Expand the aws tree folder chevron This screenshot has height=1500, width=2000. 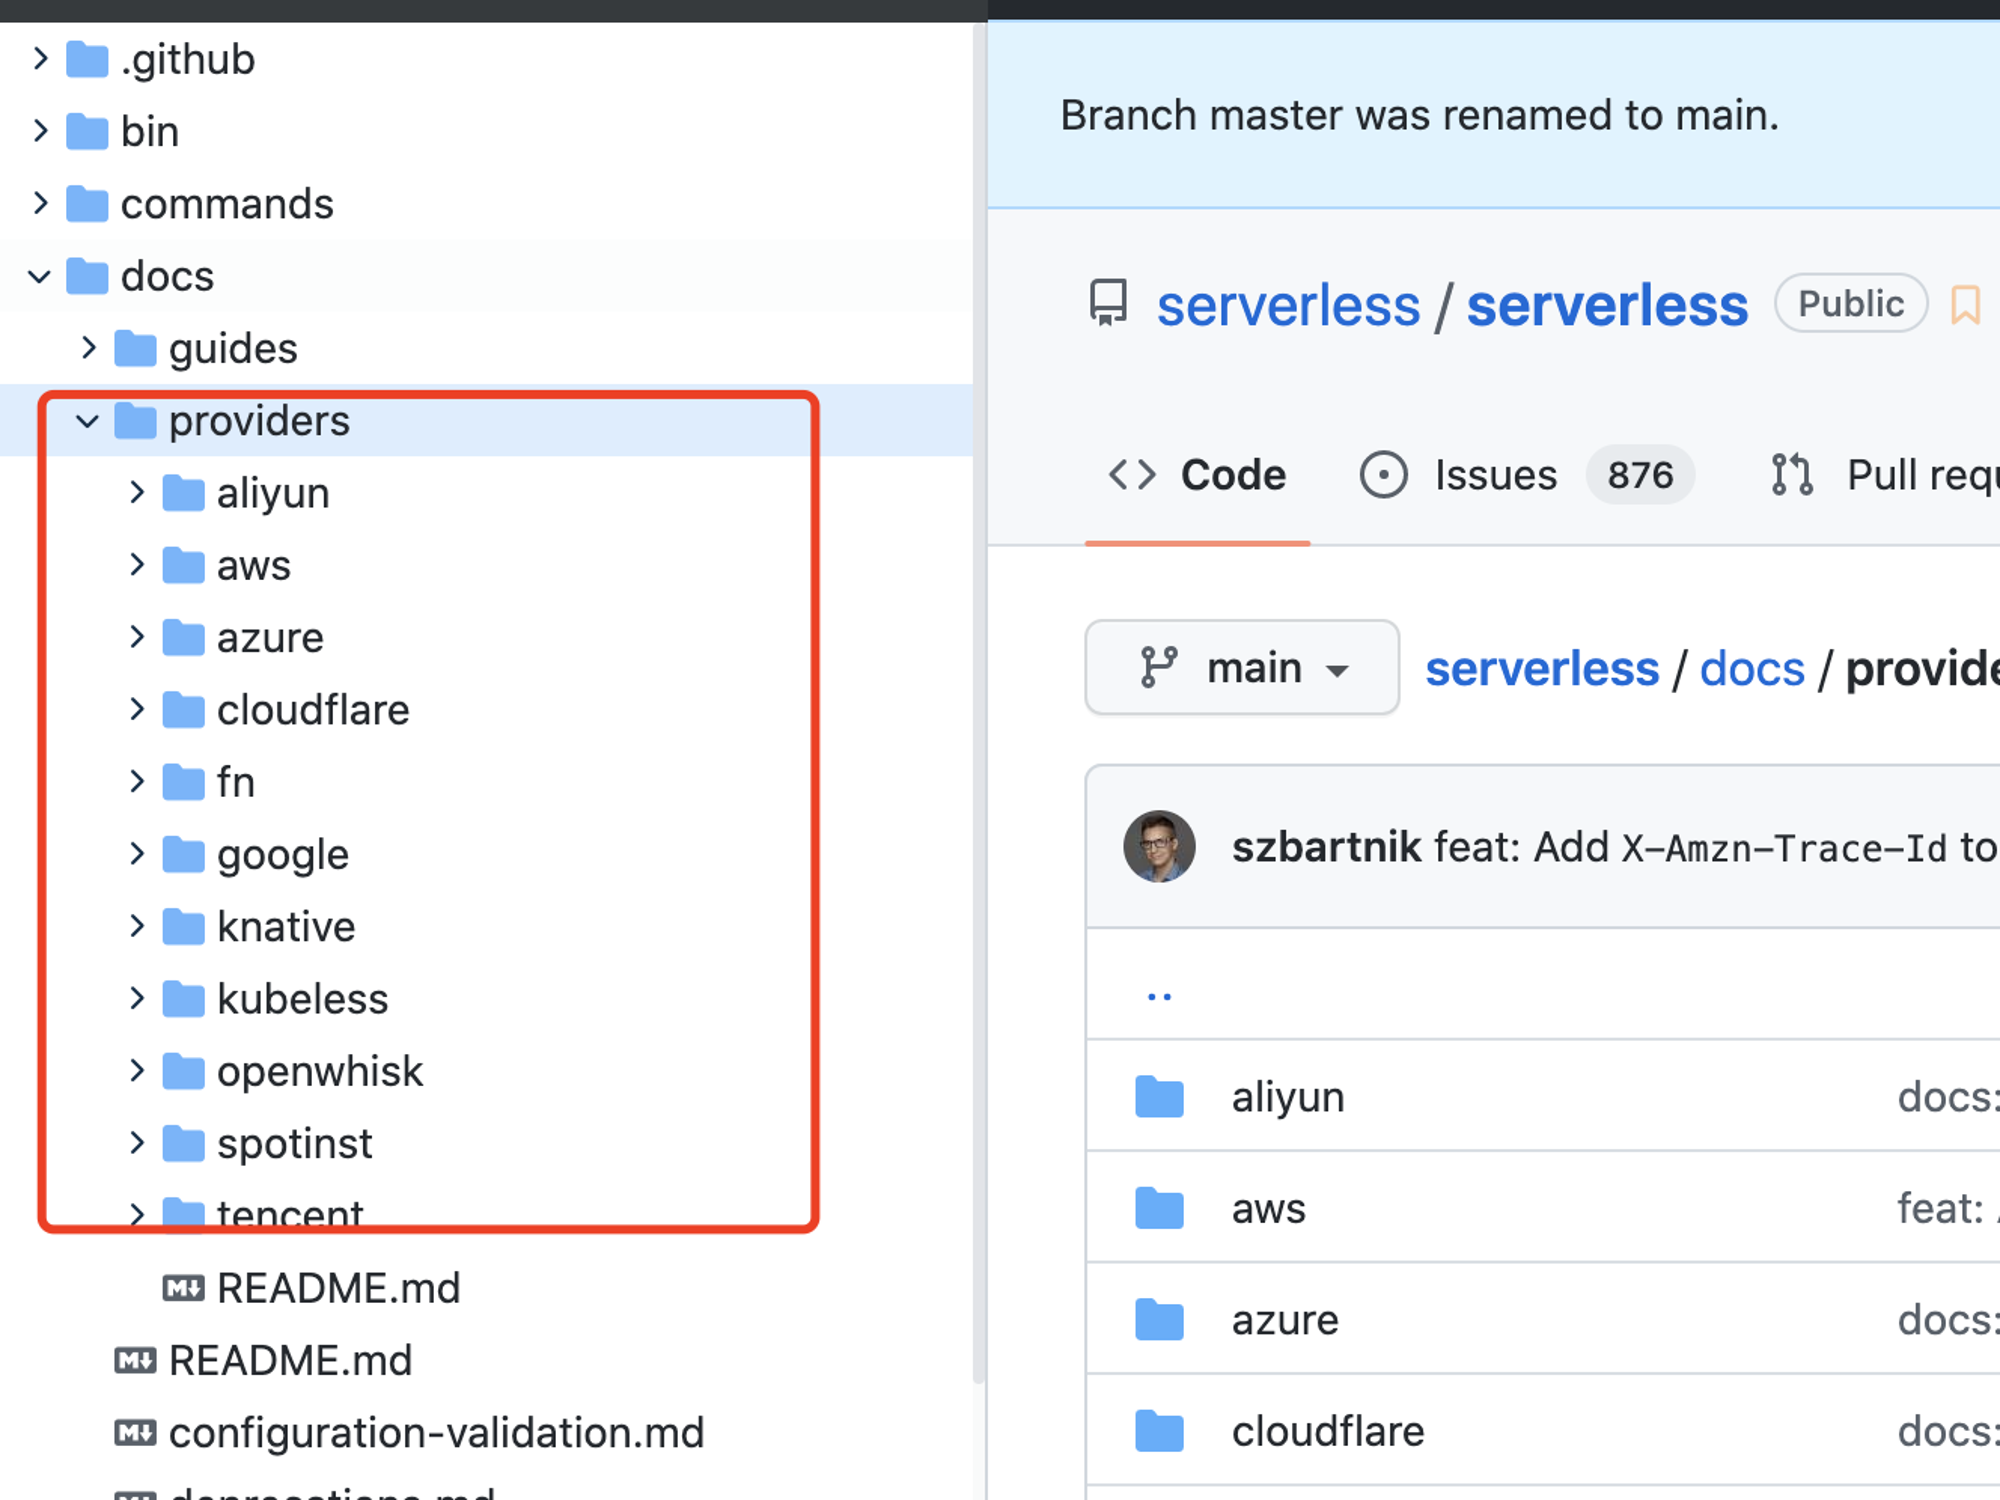coord(137,565)
